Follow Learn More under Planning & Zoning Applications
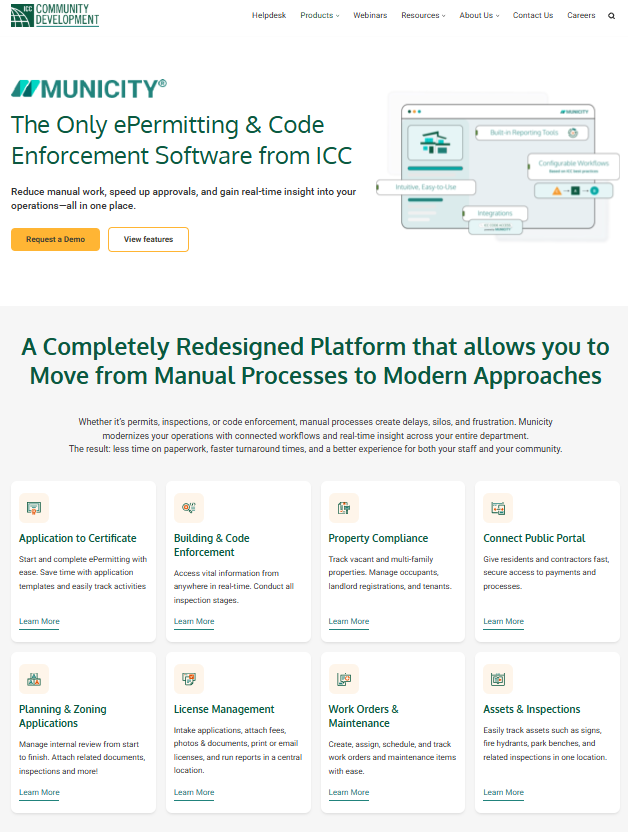The width and height of the screenshot is (628, 832). 39,792
